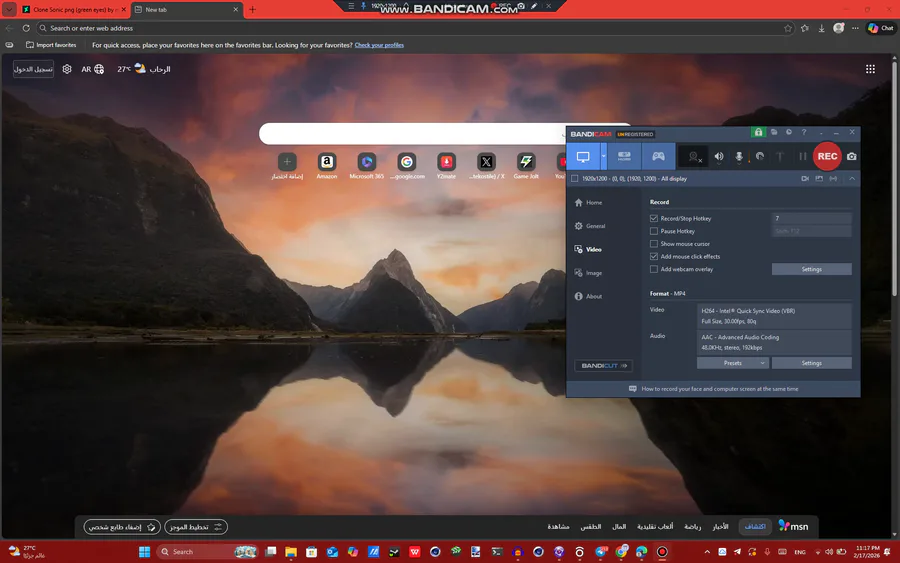Select game recording mode gamepad icon

tap(658, 156)
